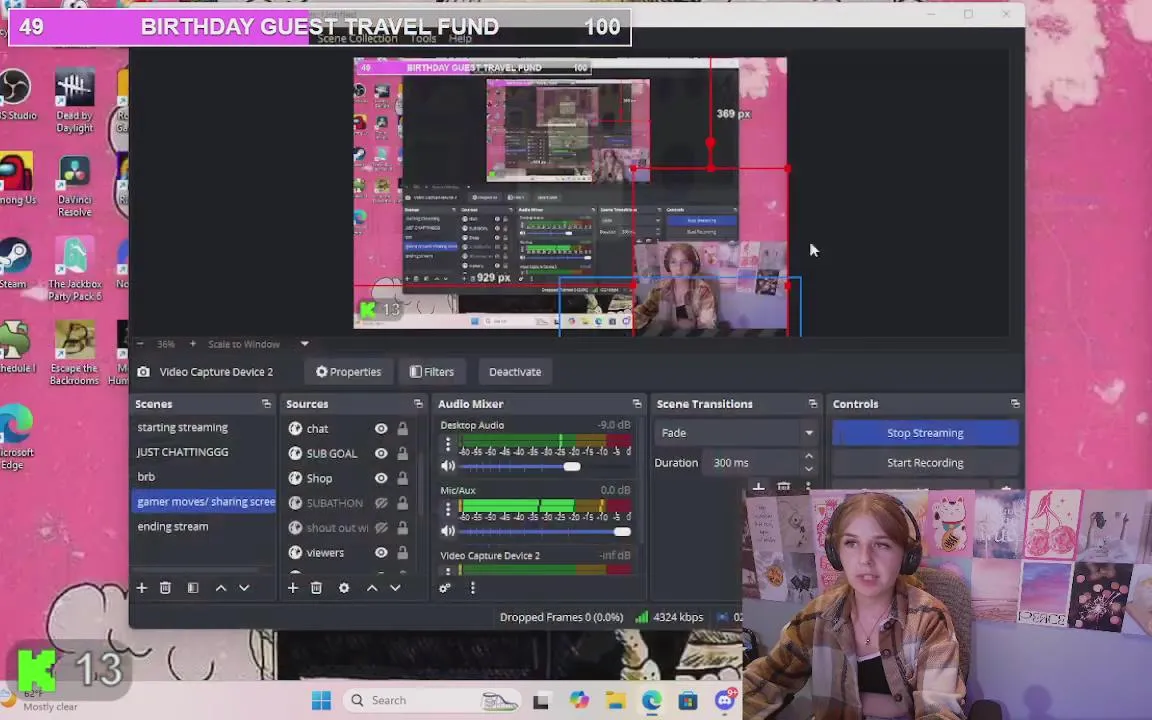1152x720 pixels.
Task: Open Mic/Aux three-dot options
Action: point(447,509)
